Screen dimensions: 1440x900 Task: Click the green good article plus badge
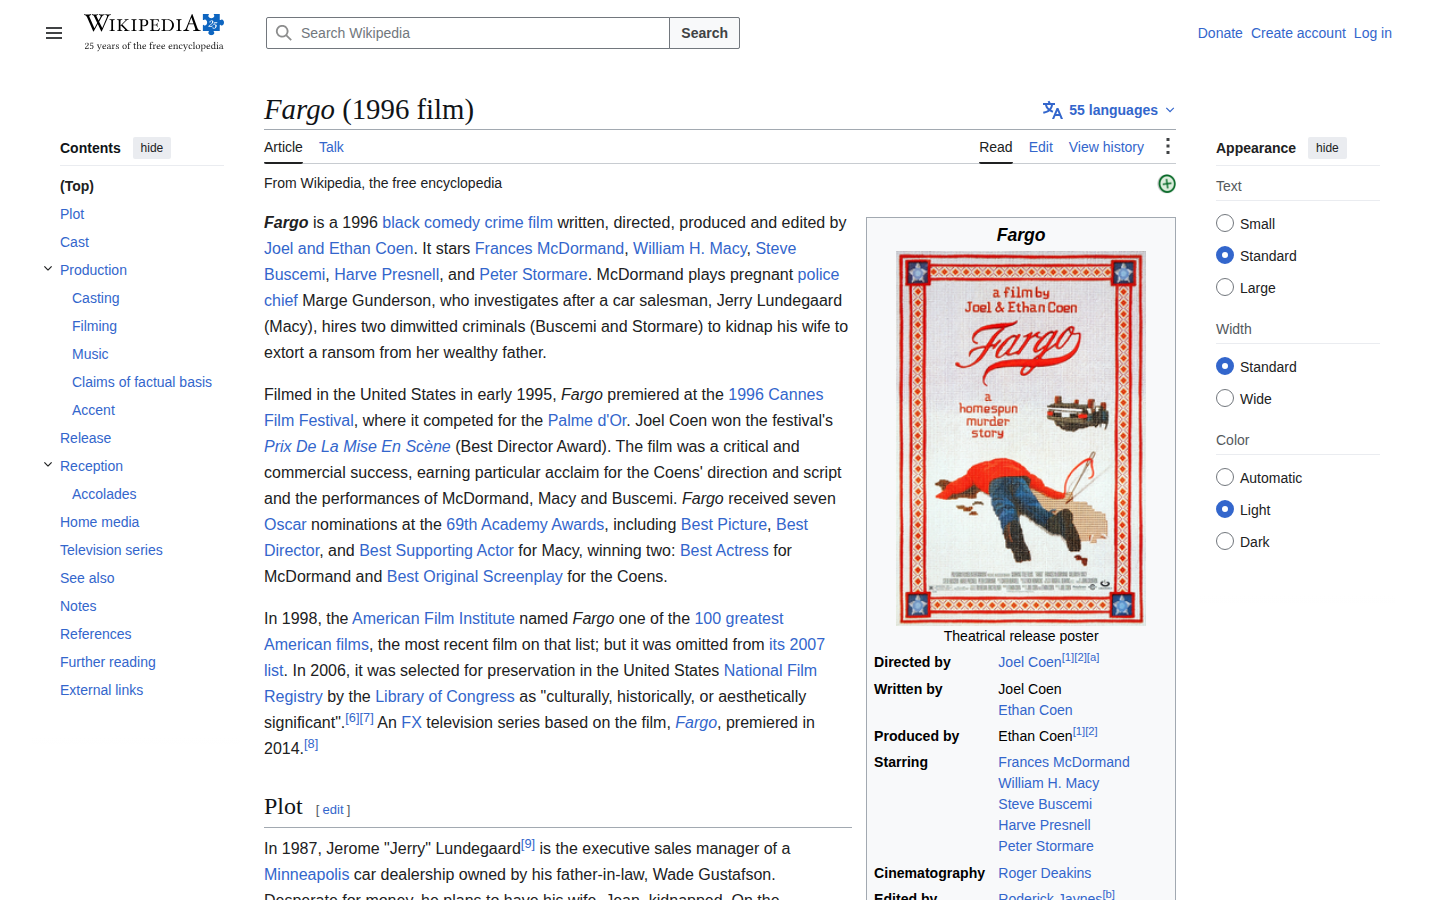click(x=1166, y=184)
